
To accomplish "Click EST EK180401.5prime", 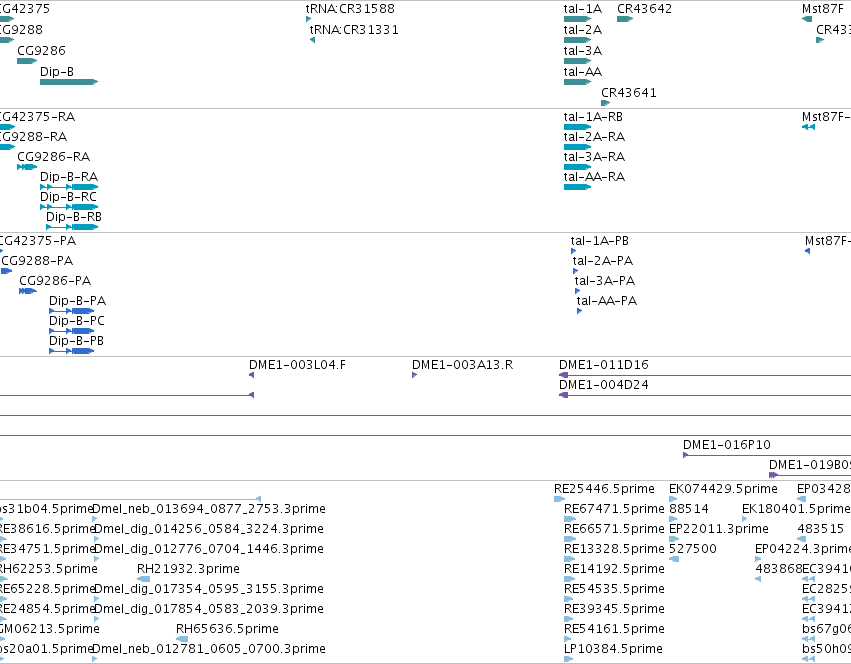I will 796,509.
